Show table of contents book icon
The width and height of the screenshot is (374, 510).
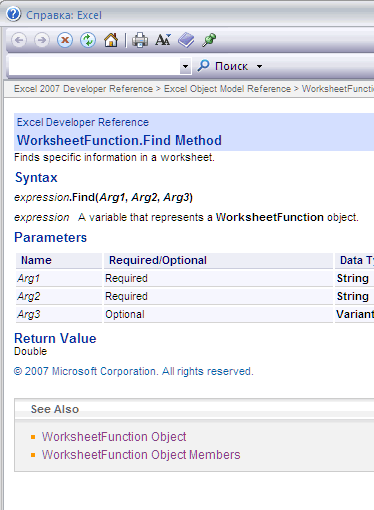[186, 40]
